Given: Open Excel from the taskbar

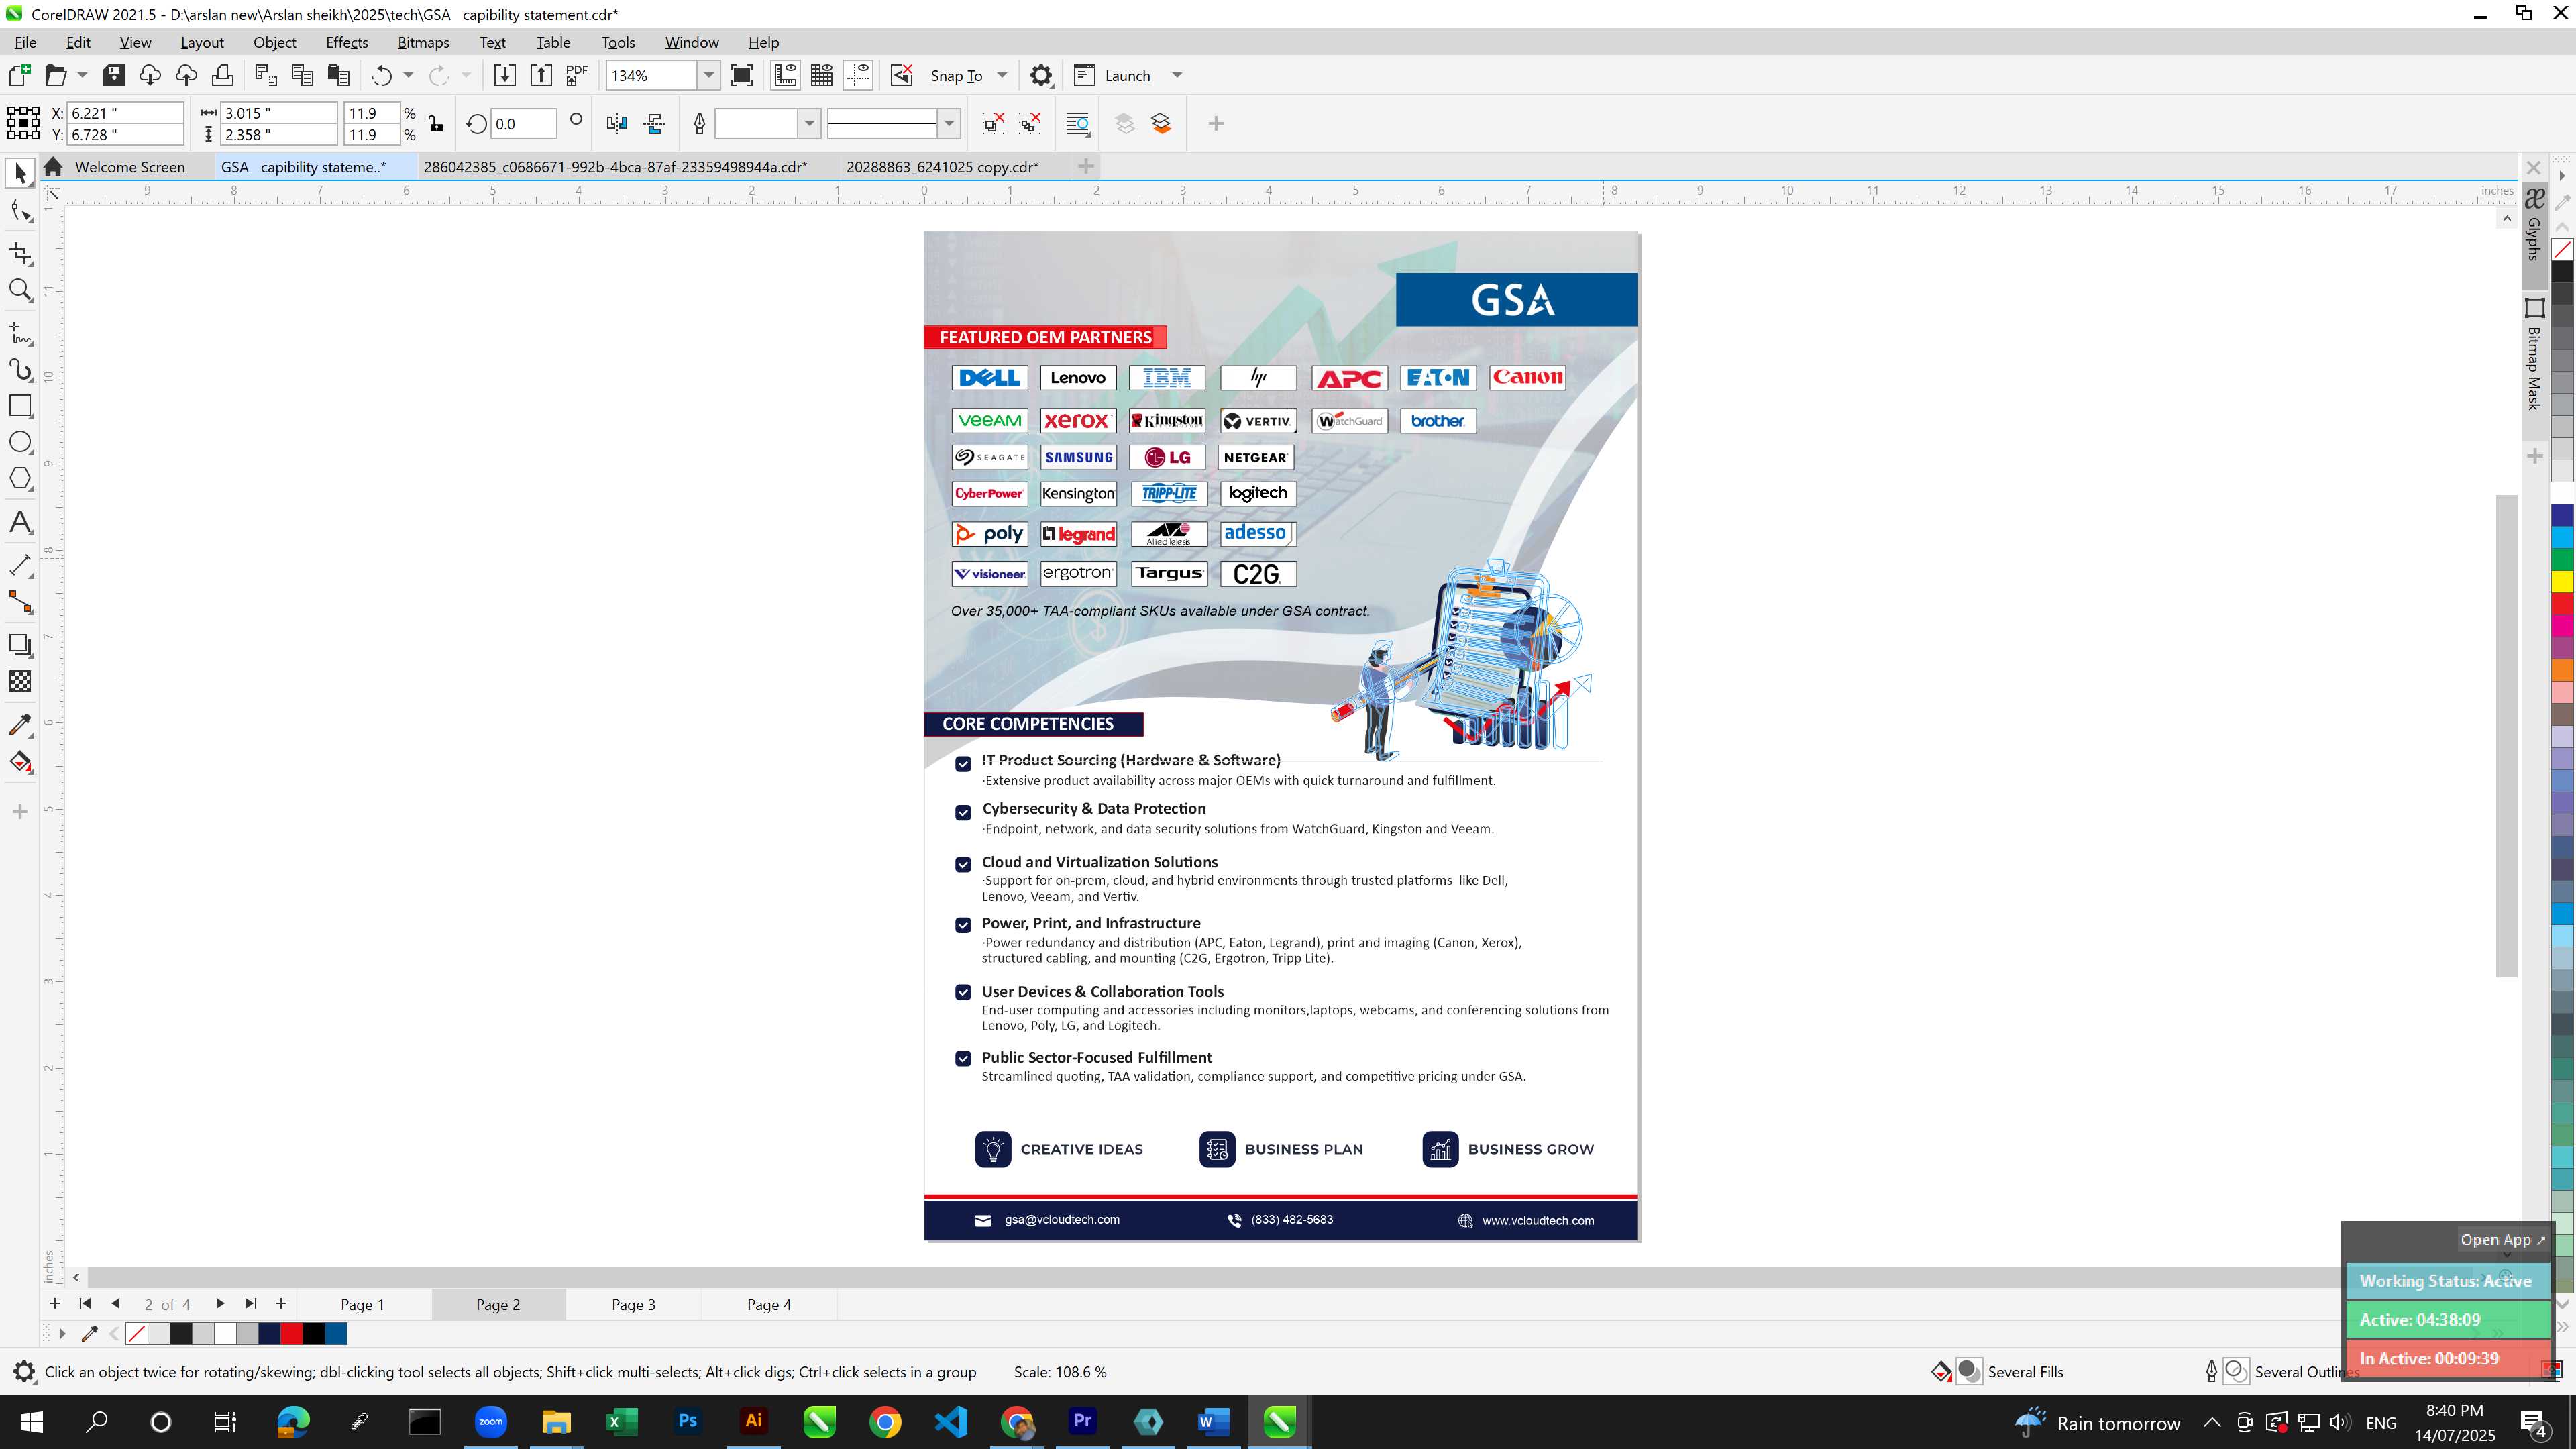Looking at the screenshot, I should [x=622, y=1421].
